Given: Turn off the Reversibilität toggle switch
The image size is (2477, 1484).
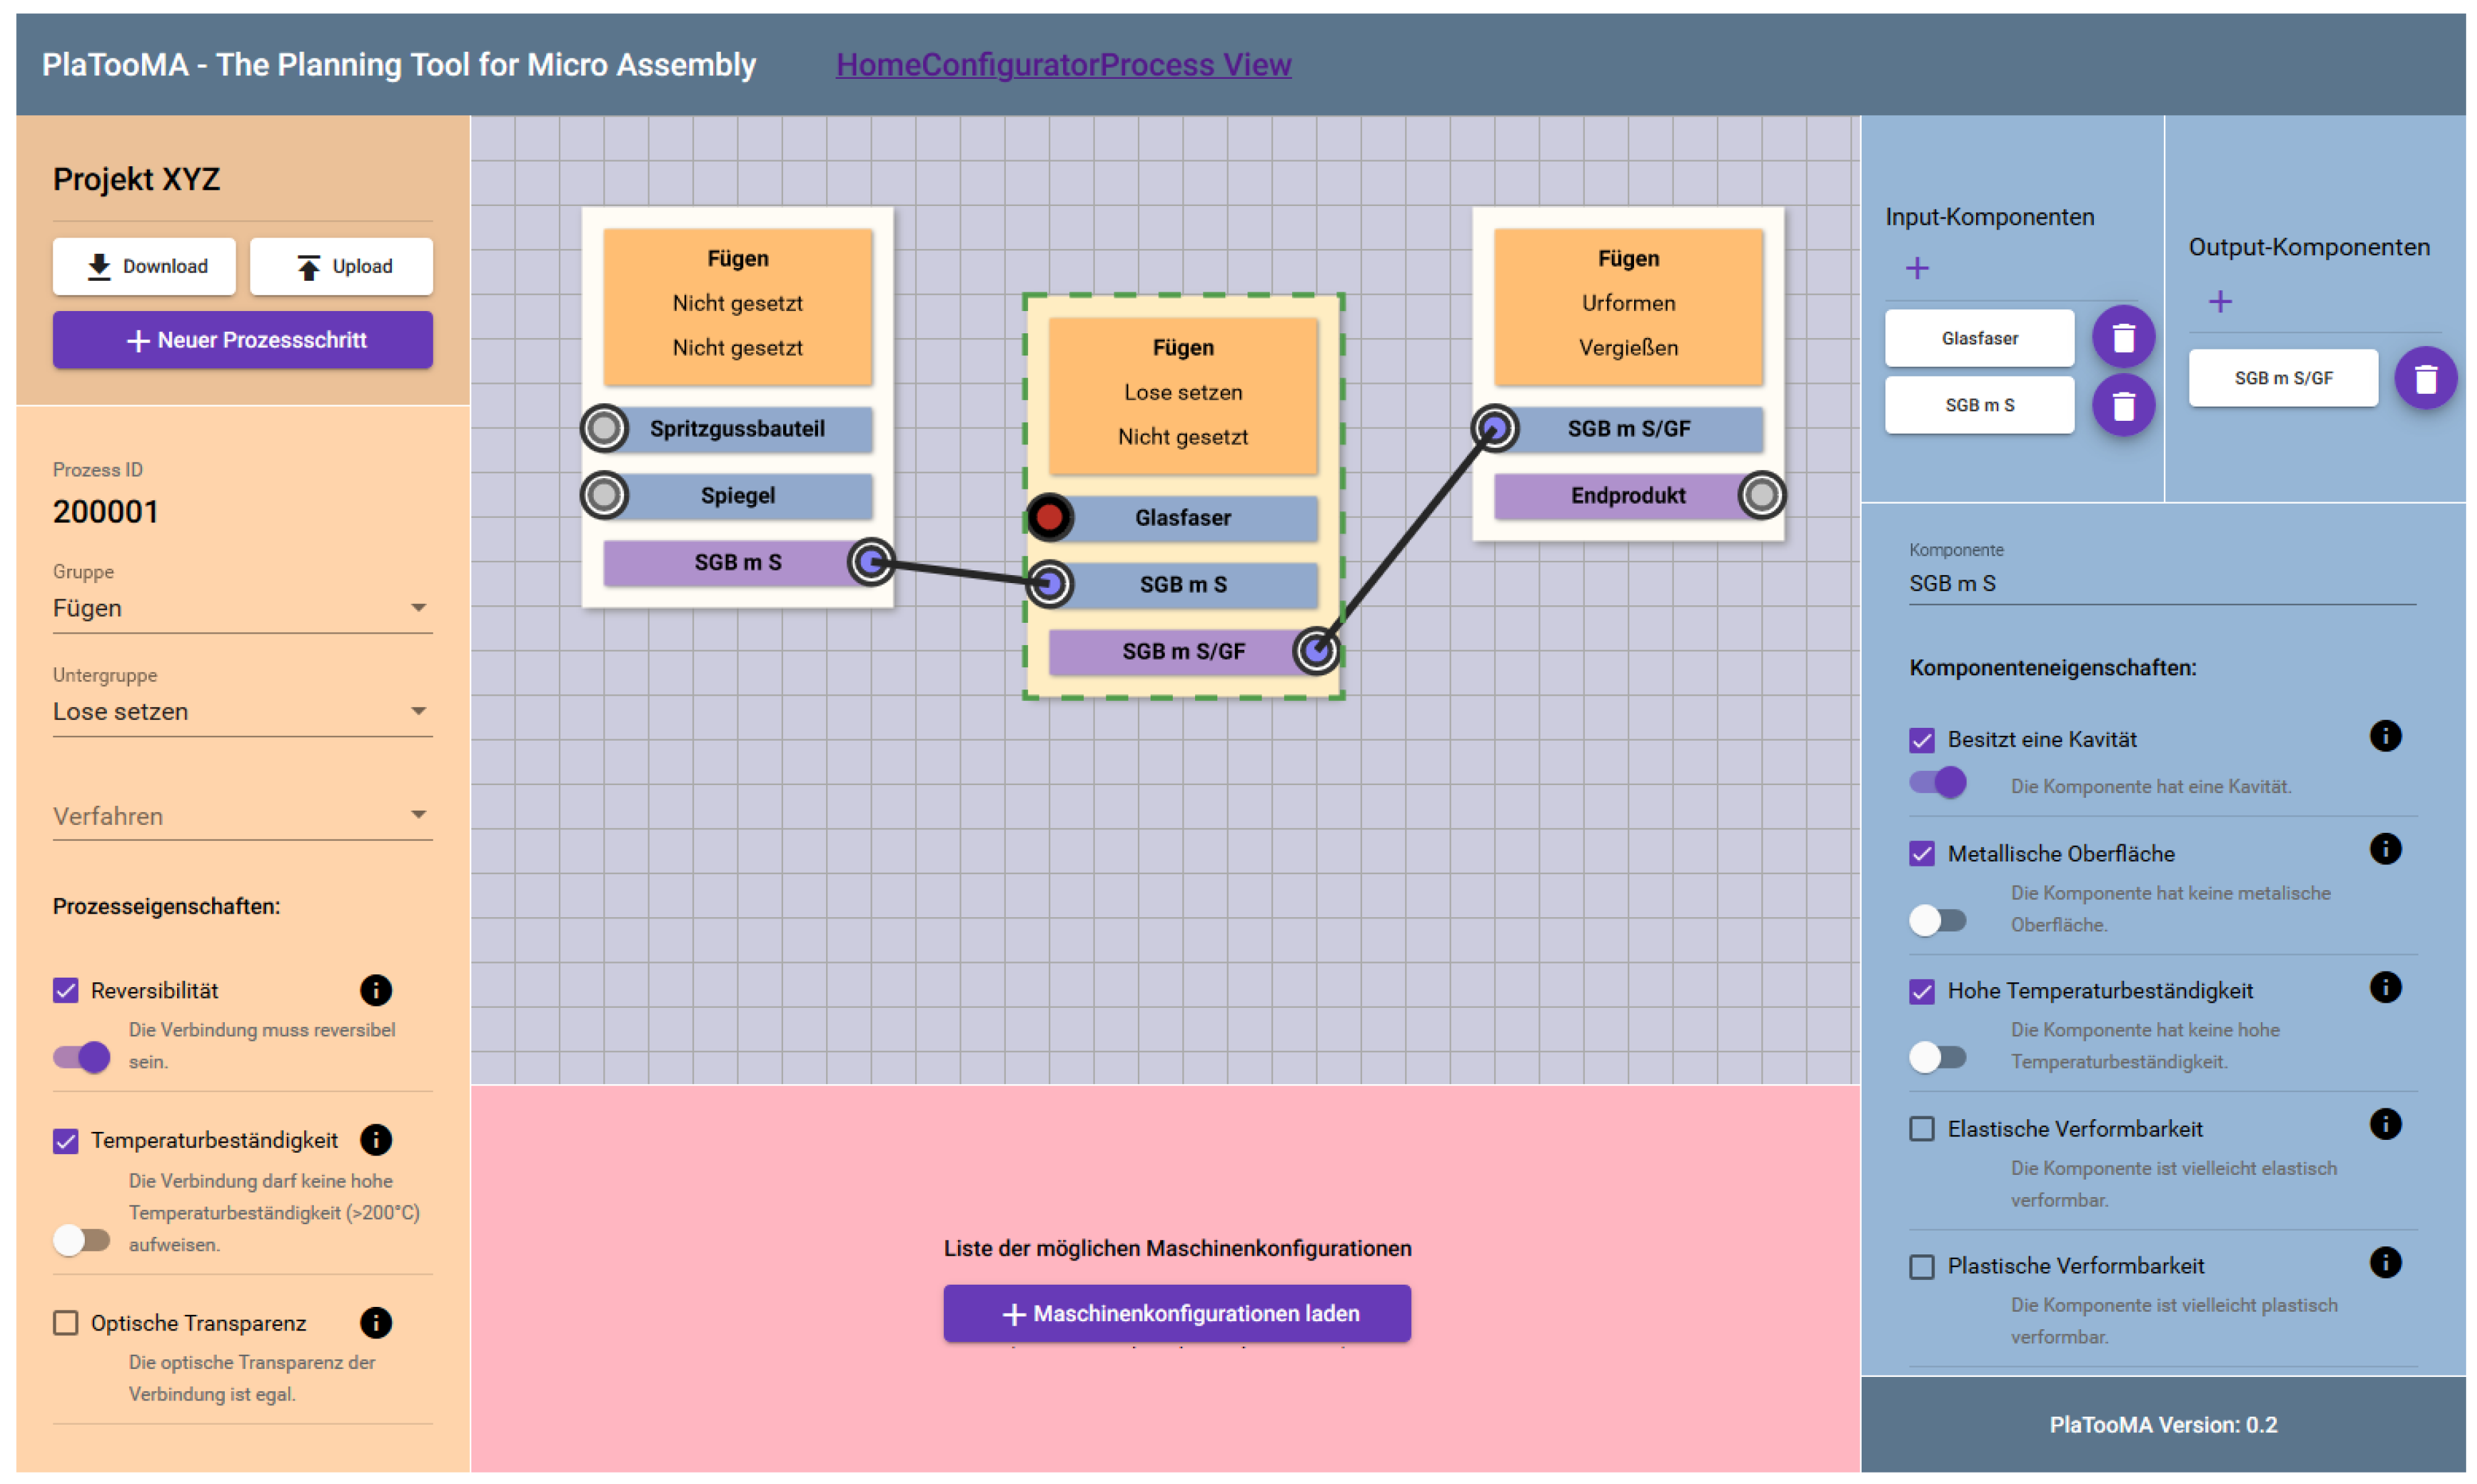Looking at the screenshot, I should pos(82,1057).
